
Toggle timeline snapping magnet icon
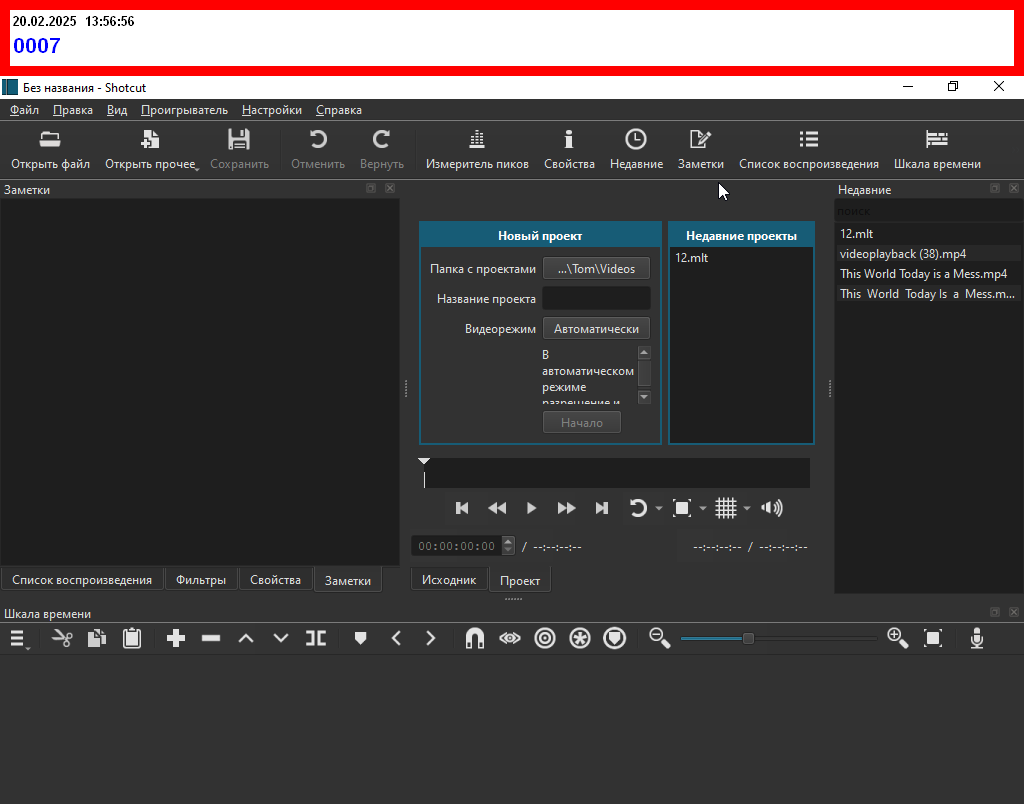(475, 638)
